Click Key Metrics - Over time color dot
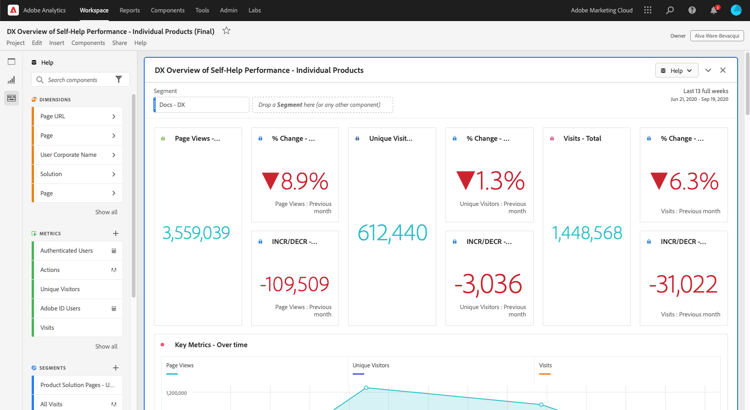This screenshot has height=410, width=750. [163, 344]
